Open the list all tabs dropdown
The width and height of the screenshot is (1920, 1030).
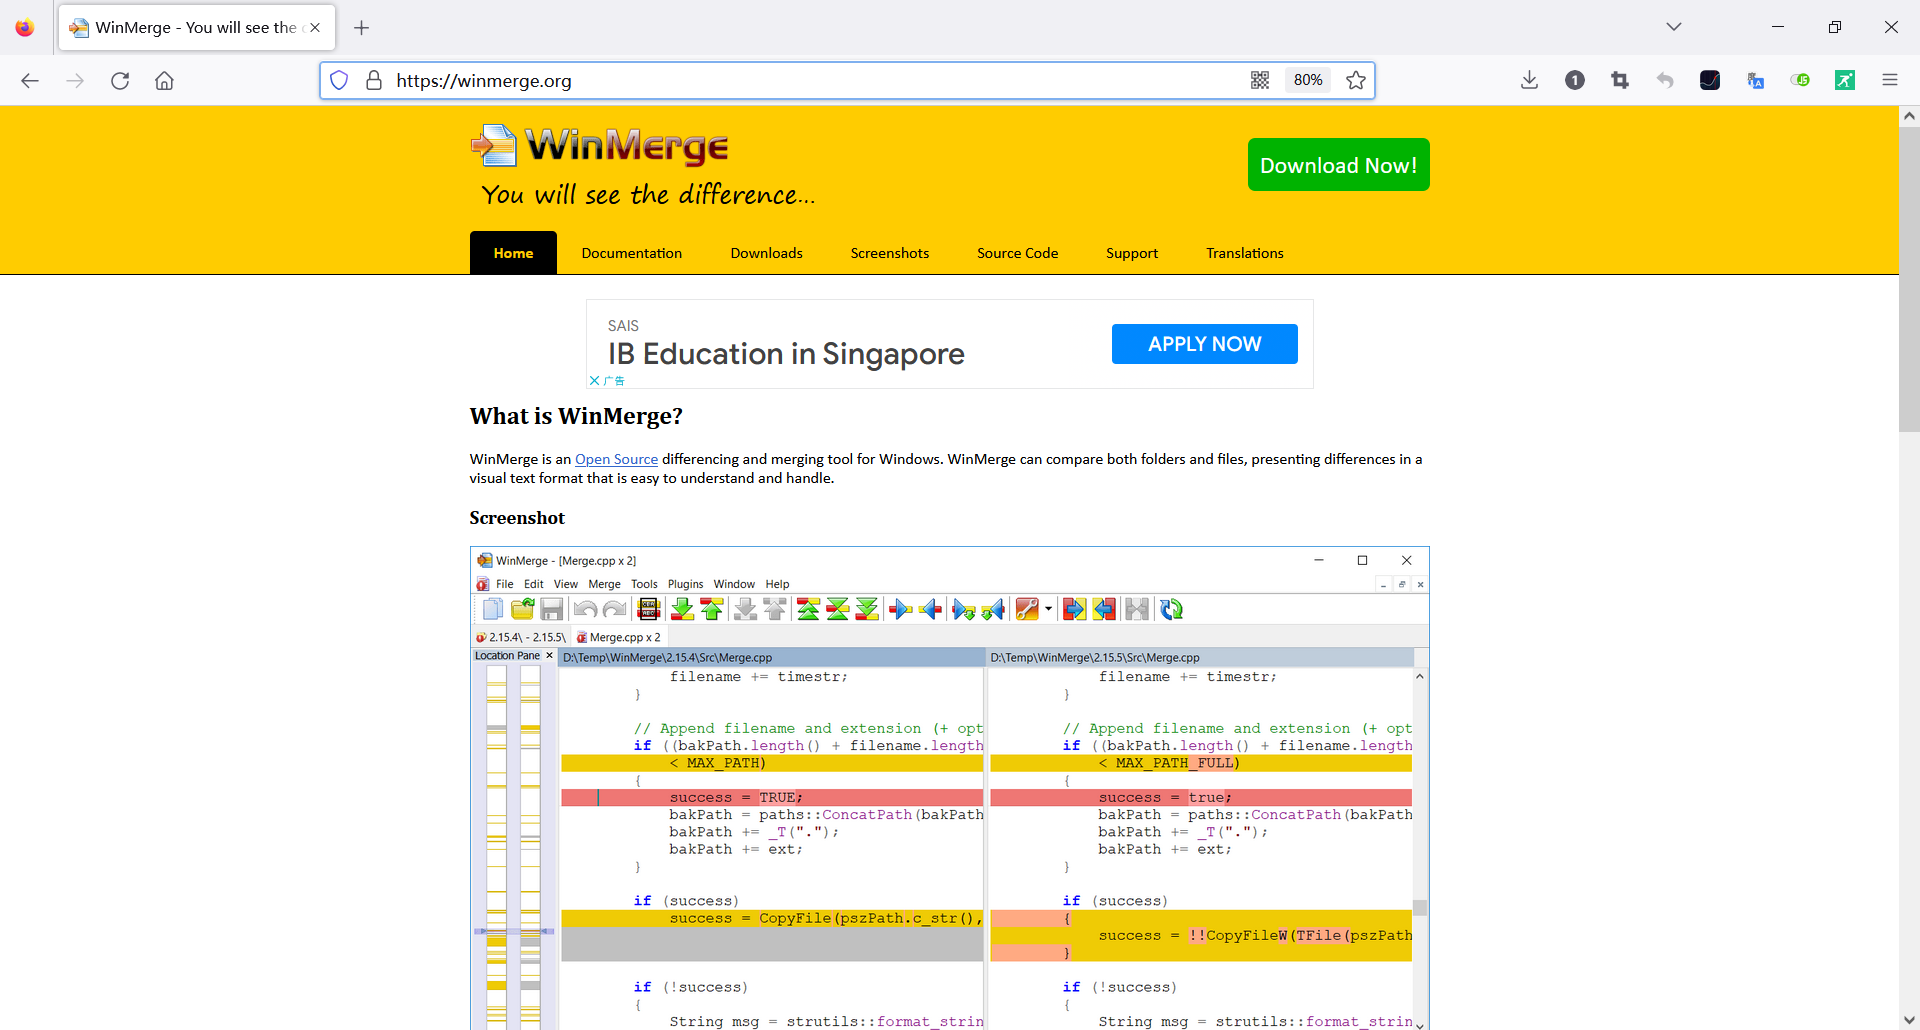(1674, 27)
